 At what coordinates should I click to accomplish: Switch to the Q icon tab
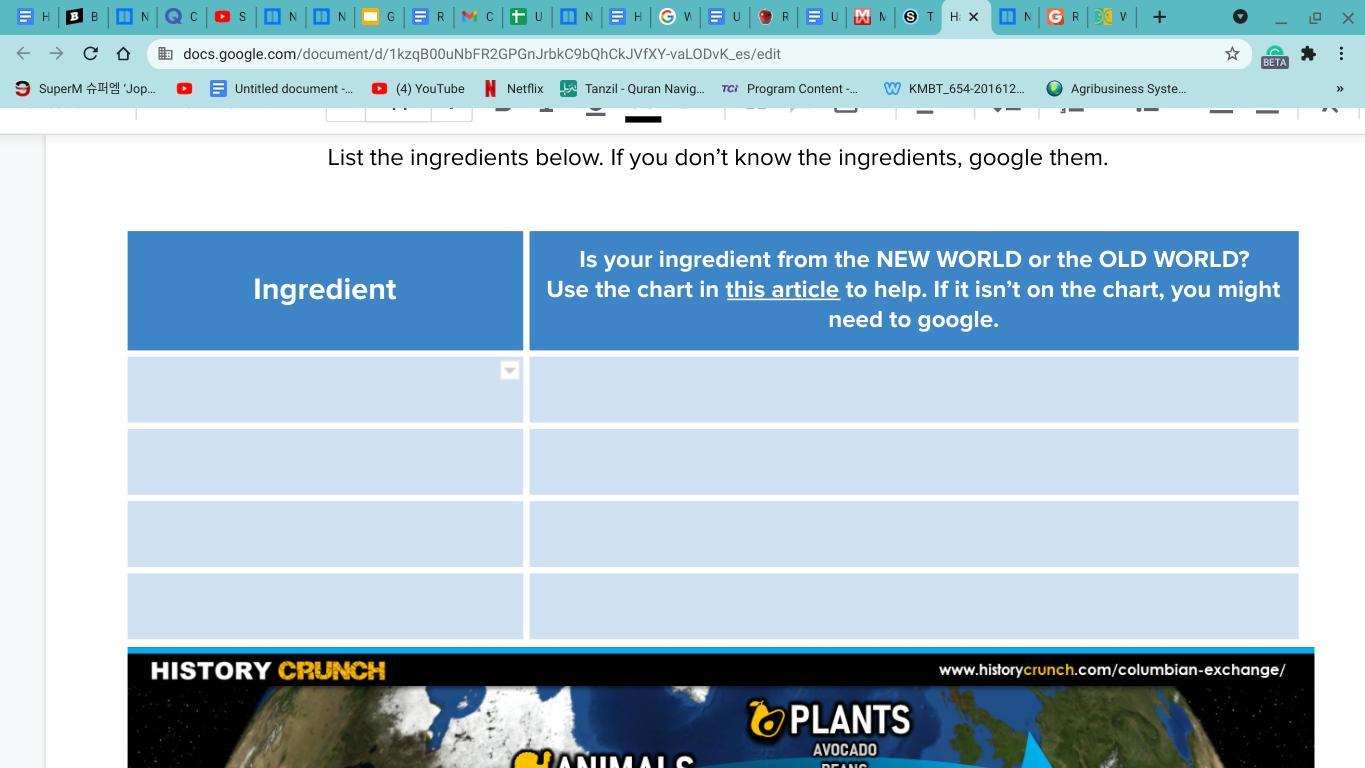(181, 17)
